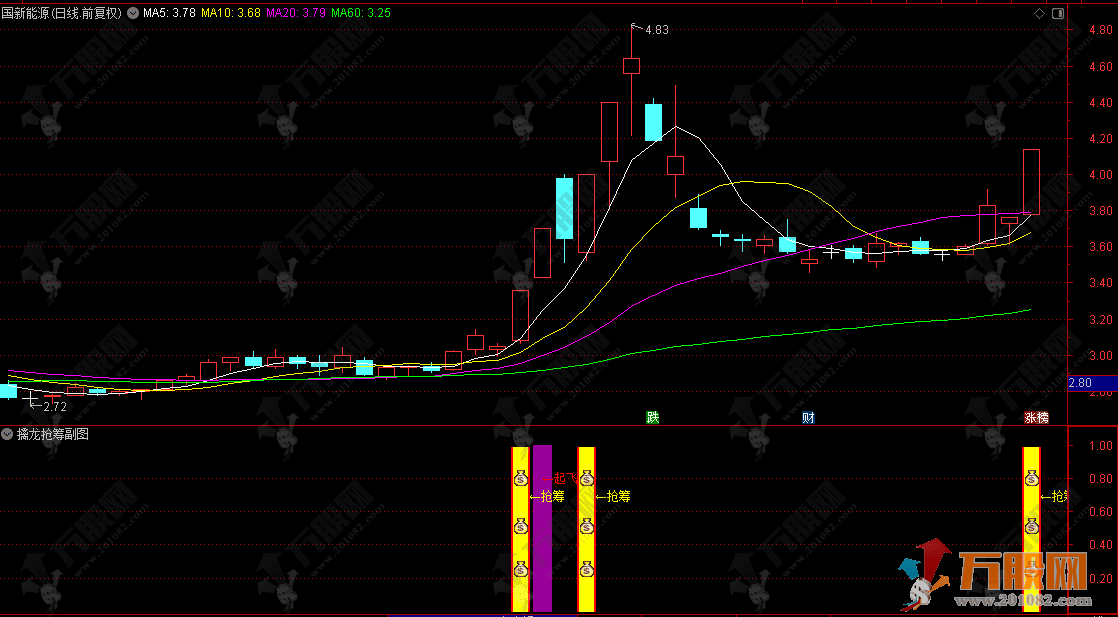Click the blue 财 marker icon
Screen dimensions: 1118x617
808,417
